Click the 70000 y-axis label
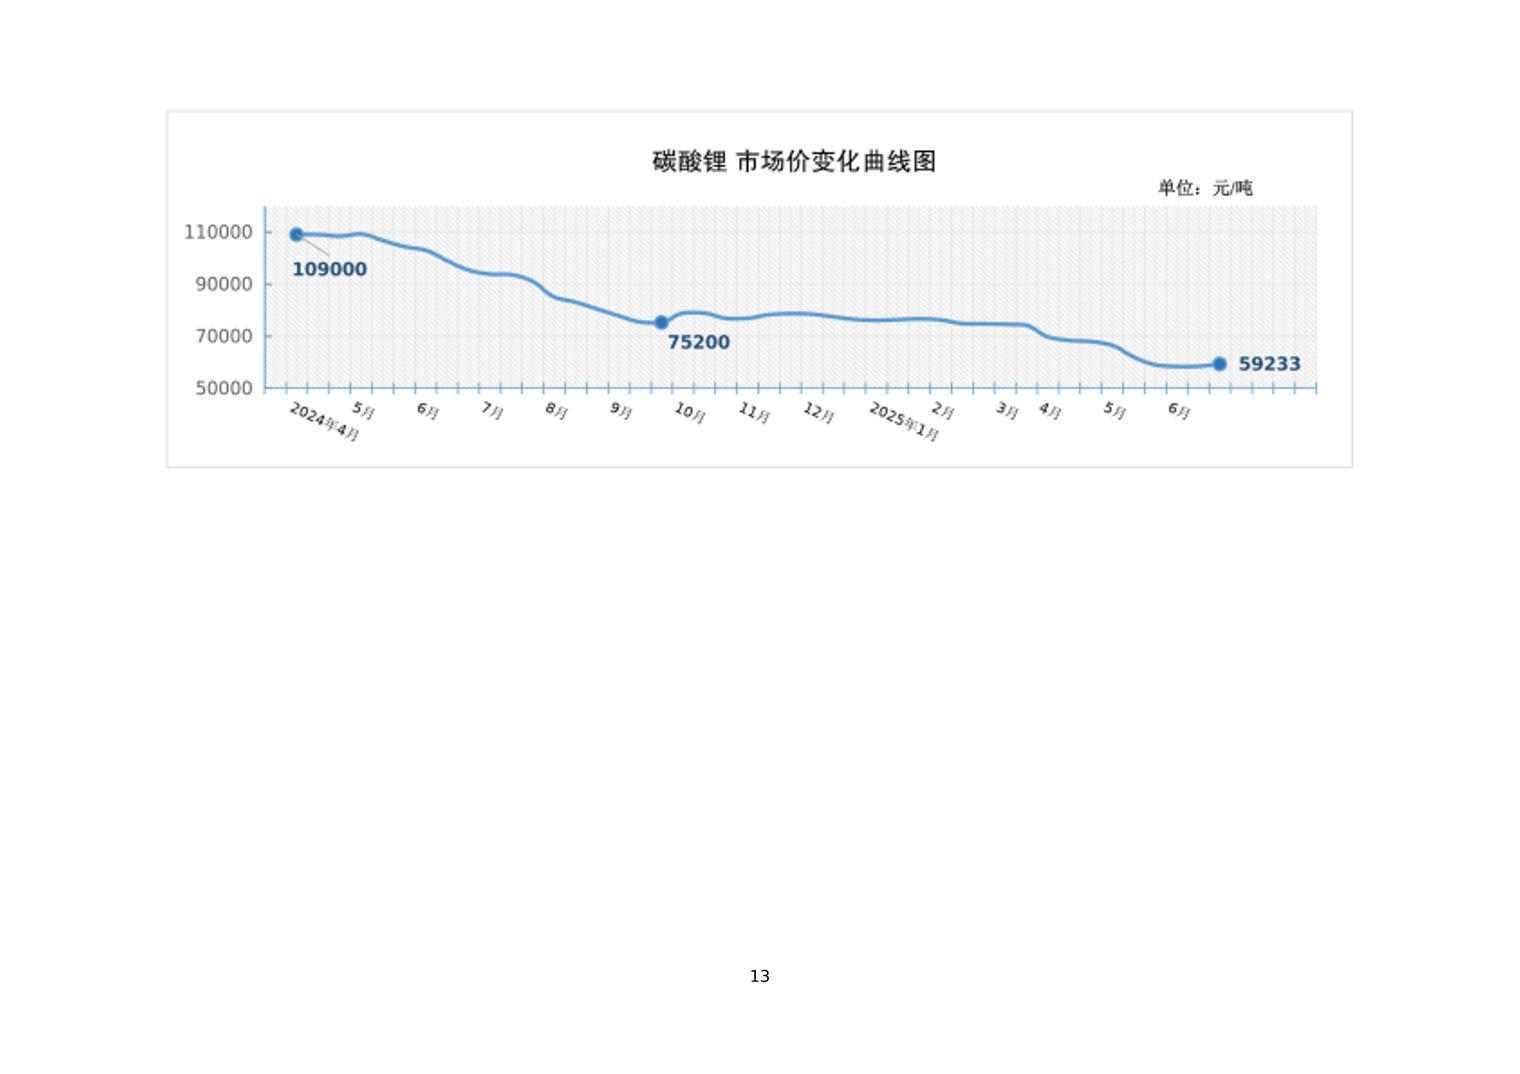The image size is (1520, 1074). 224,336
